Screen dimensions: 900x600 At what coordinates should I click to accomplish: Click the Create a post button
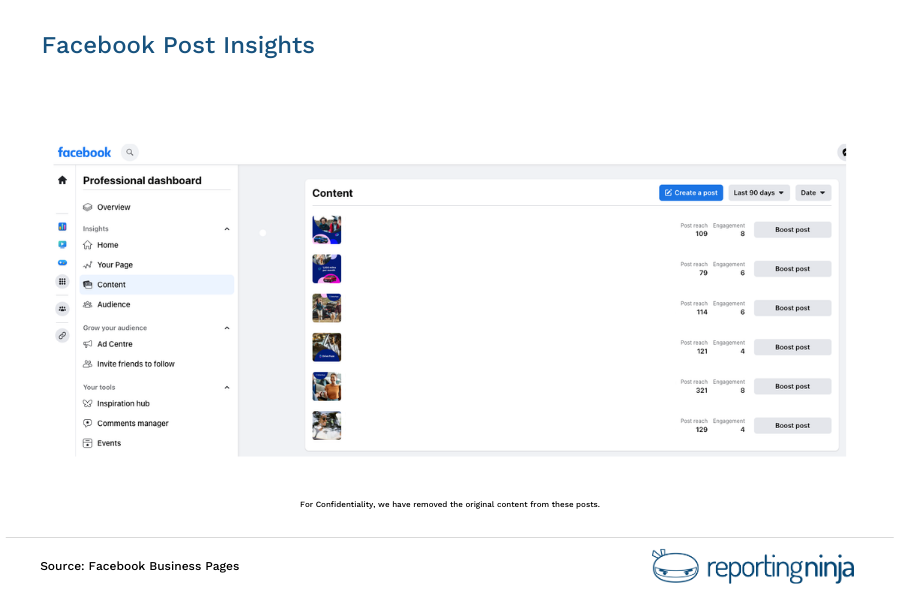[691, 192]
